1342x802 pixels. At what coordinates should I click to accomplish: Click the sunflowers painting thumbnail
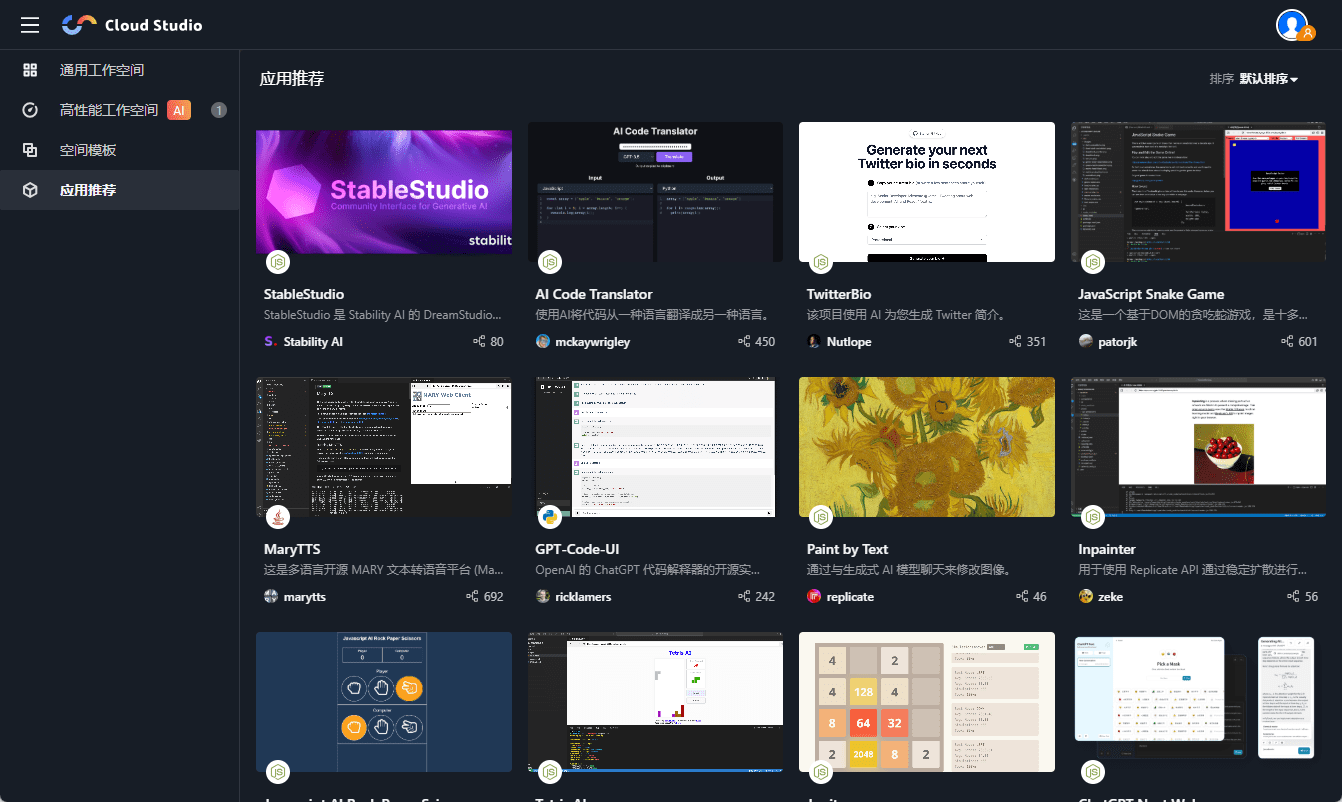(927, 447)
